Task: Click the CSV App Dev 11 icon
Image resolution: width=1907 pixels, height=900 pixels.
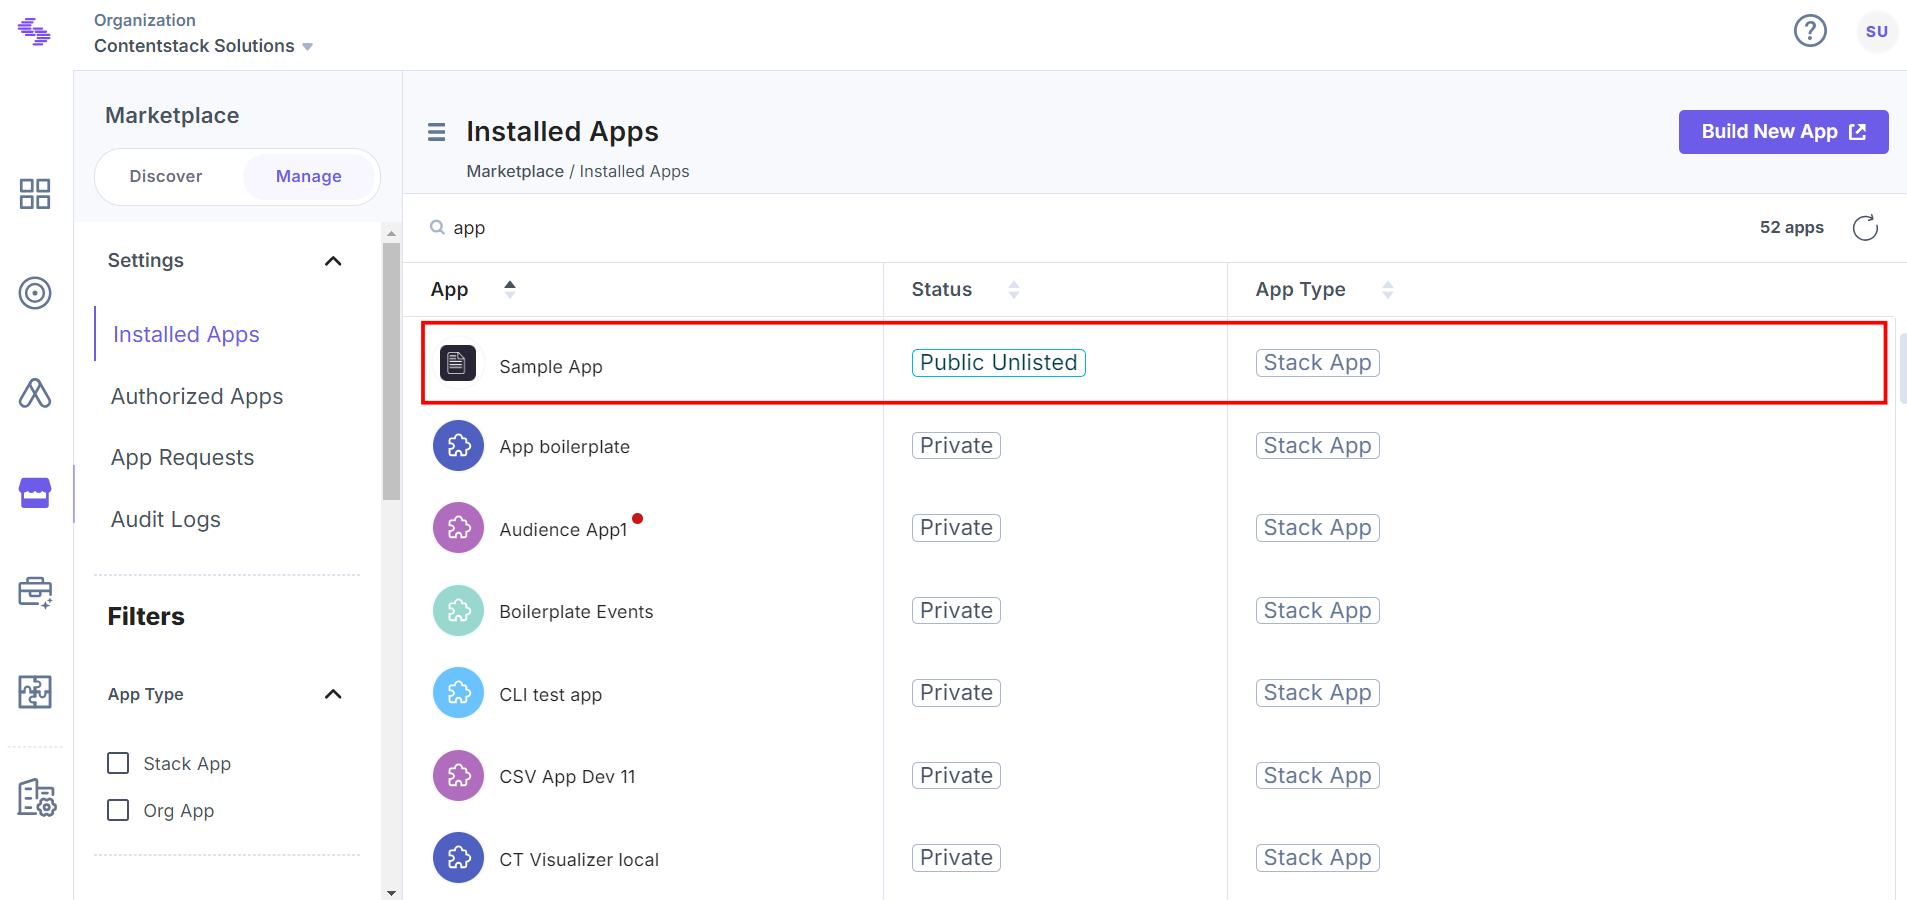Action: [458, 775]
